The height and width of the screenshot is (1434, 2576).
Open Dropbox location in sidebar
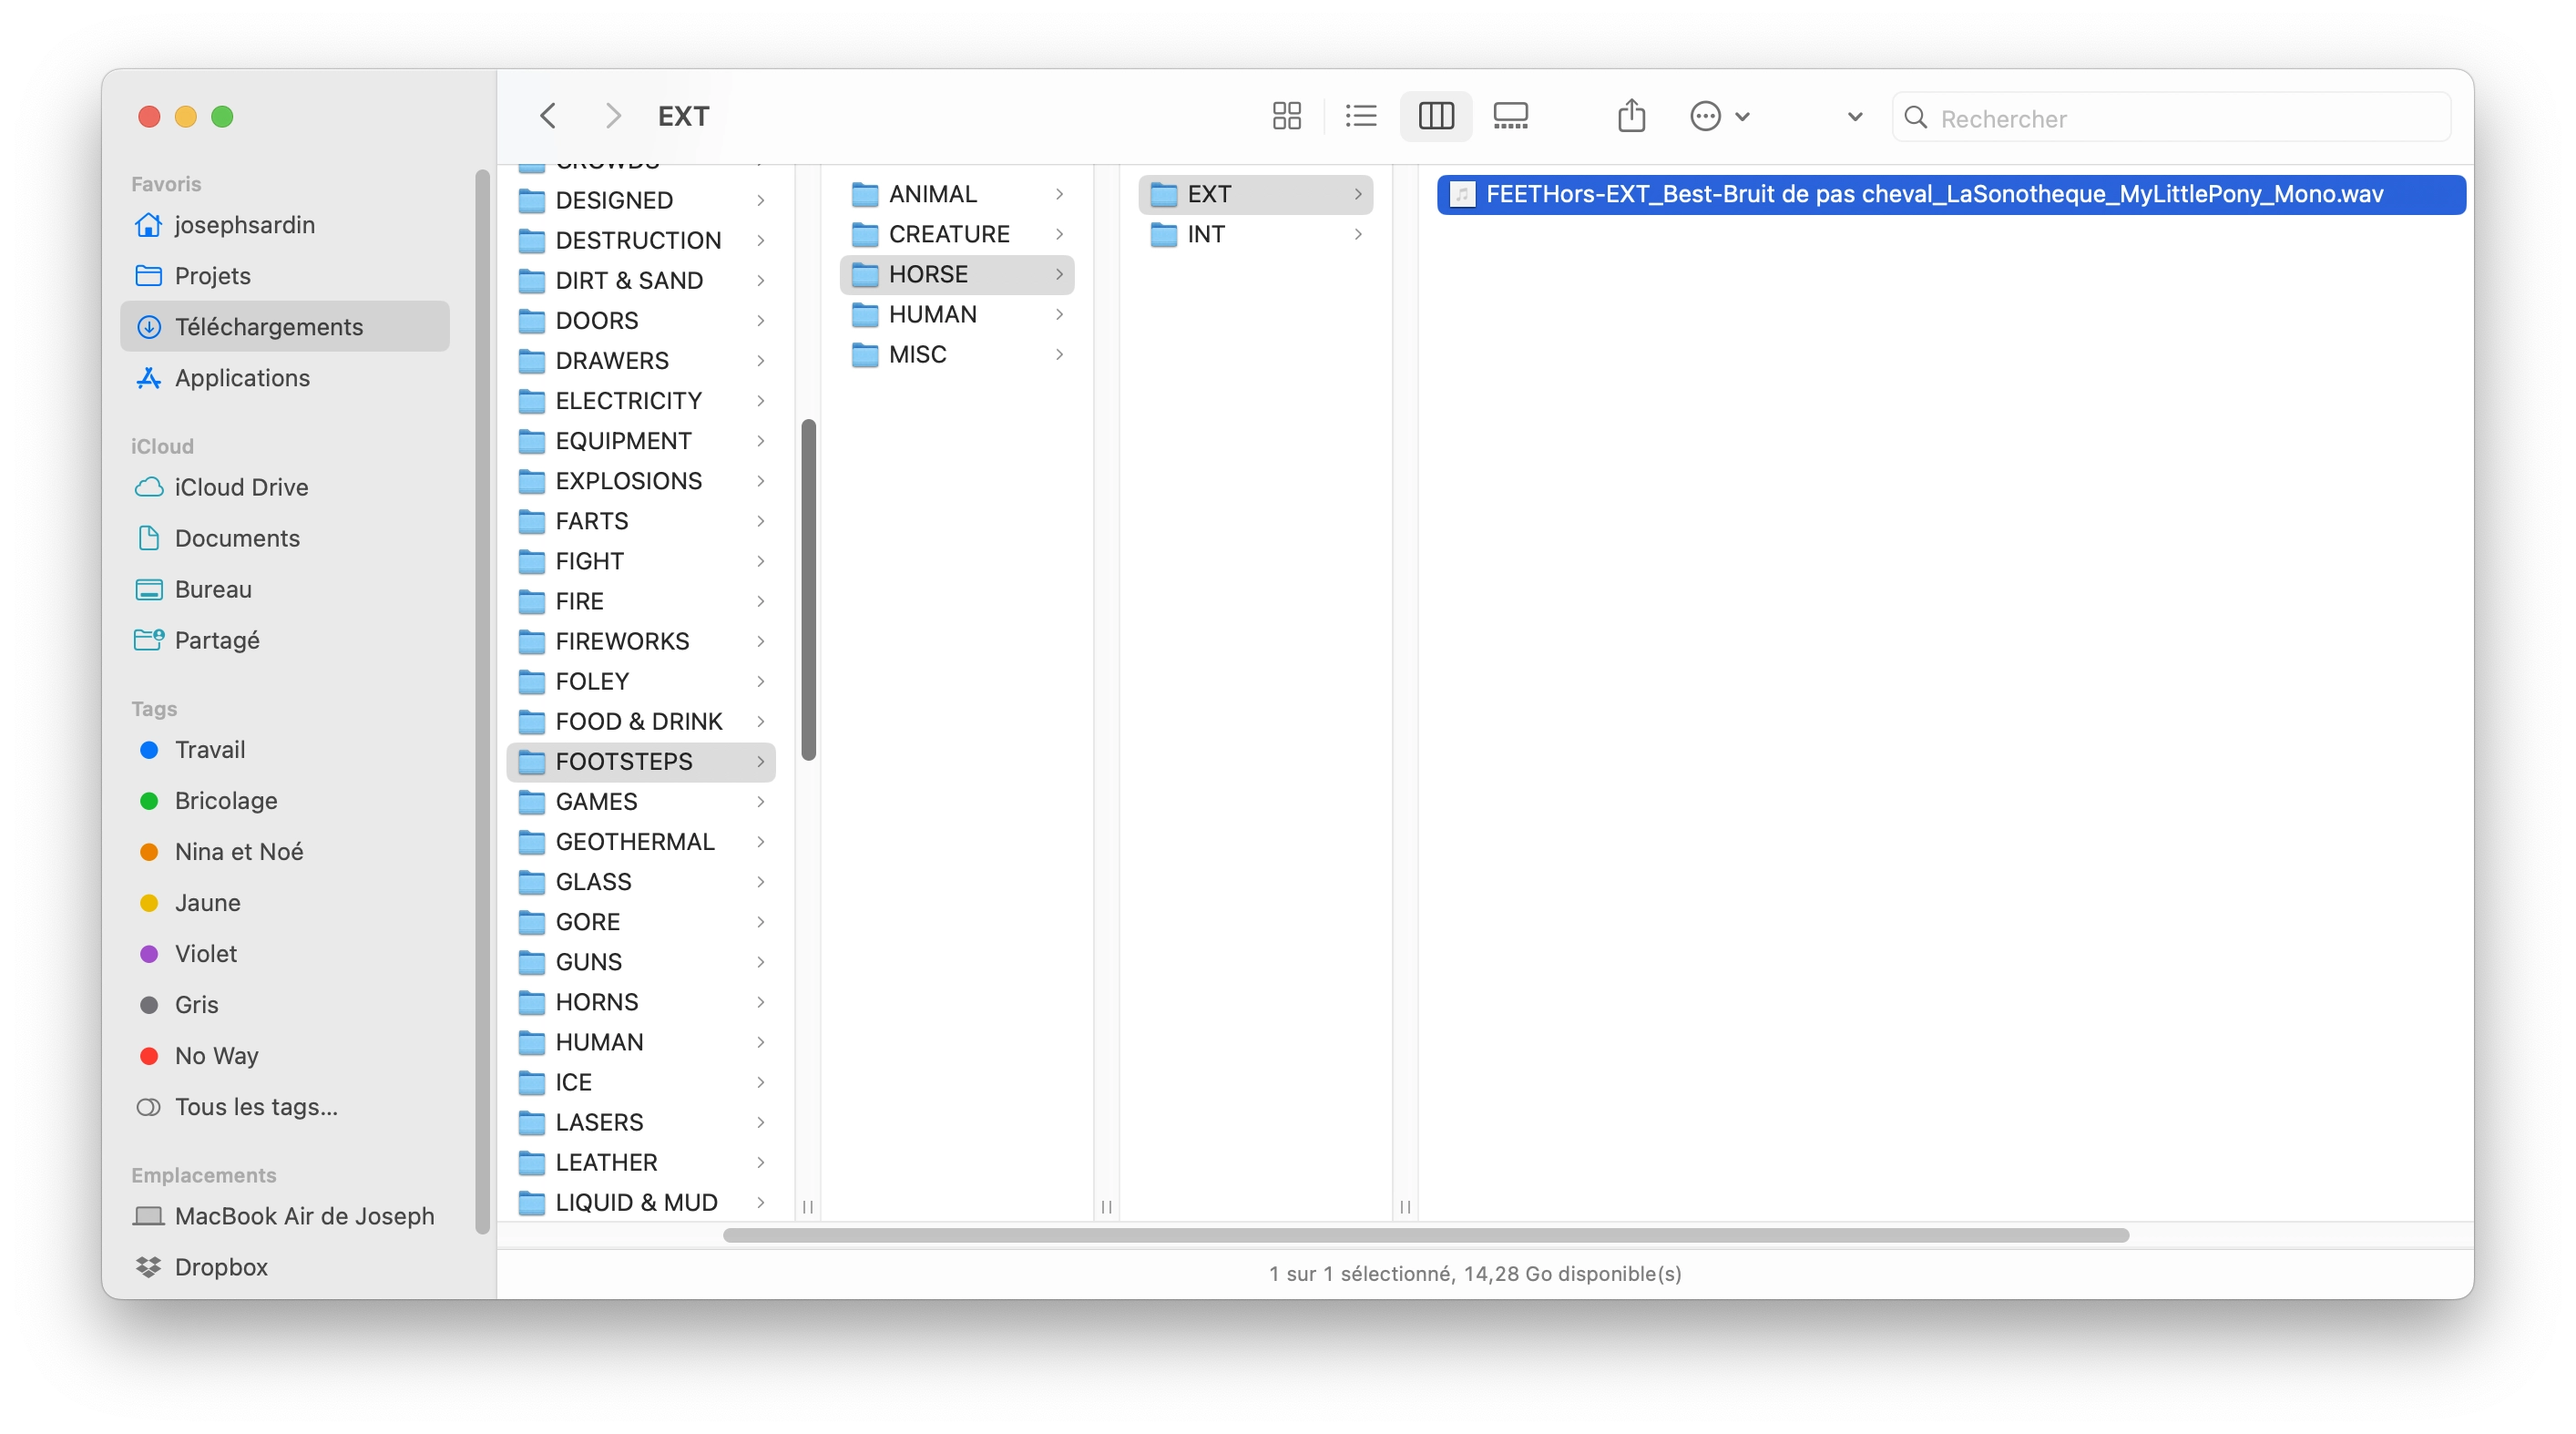coord(285,1267)
